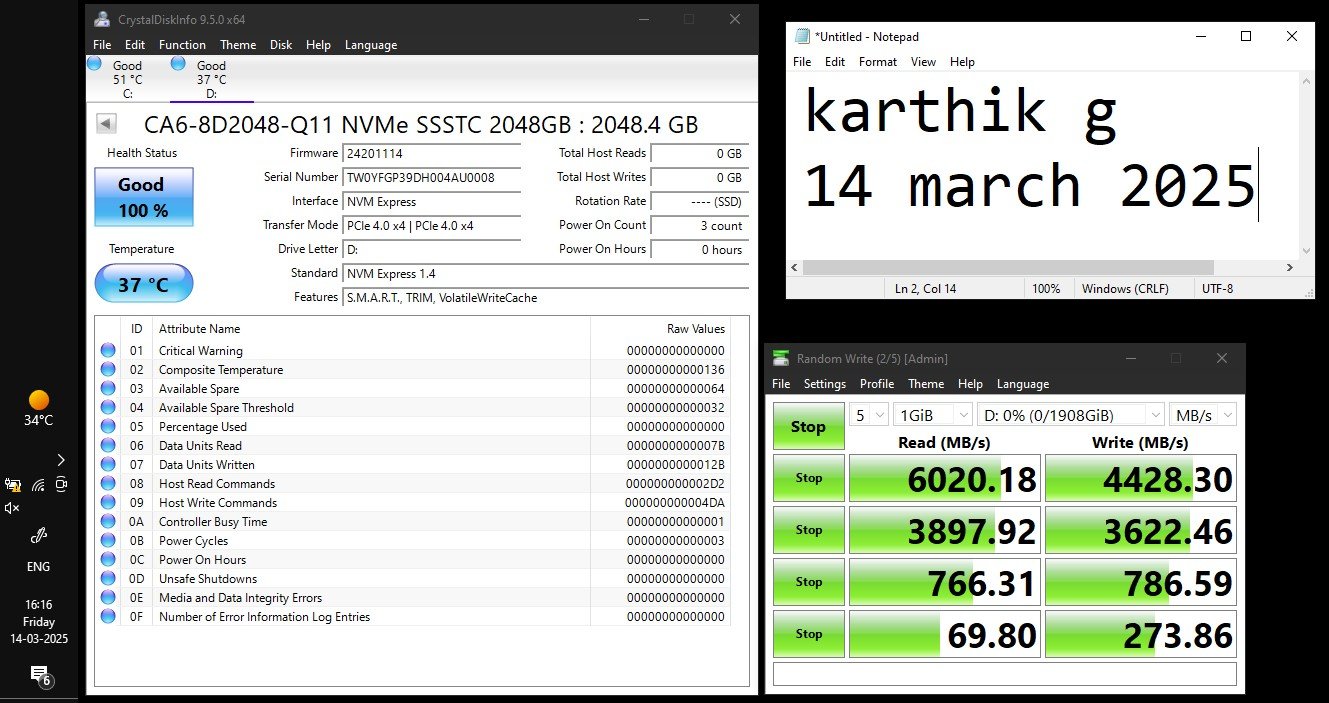Click the 'Raw Values' column header
This screenshot has width=1329, height=703.
tap(661, 329)
